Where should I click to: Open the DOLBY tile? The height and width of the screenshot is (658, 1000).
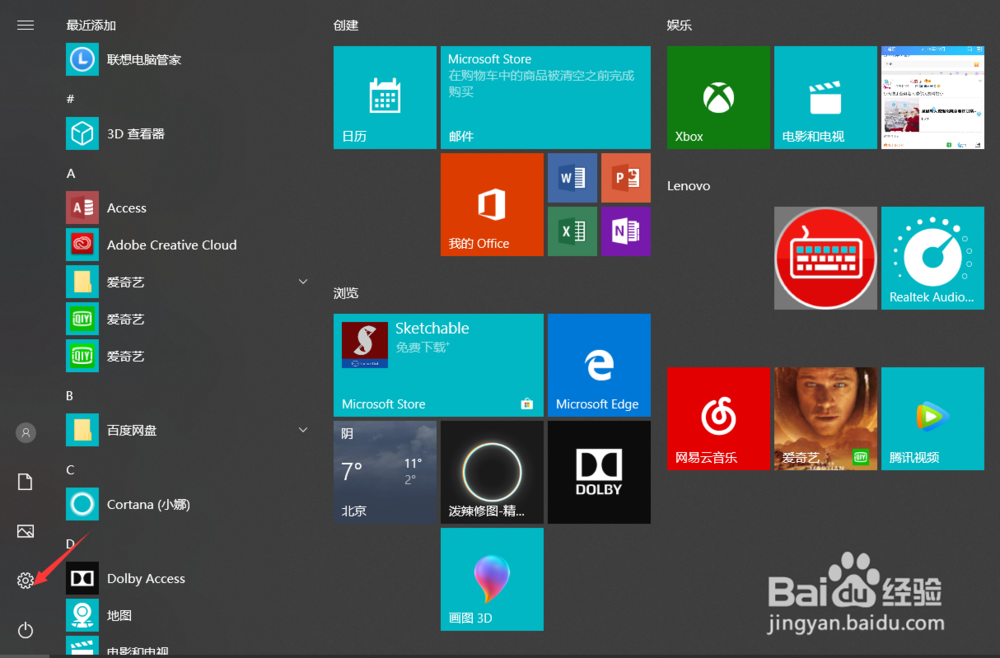pos(599,472)
